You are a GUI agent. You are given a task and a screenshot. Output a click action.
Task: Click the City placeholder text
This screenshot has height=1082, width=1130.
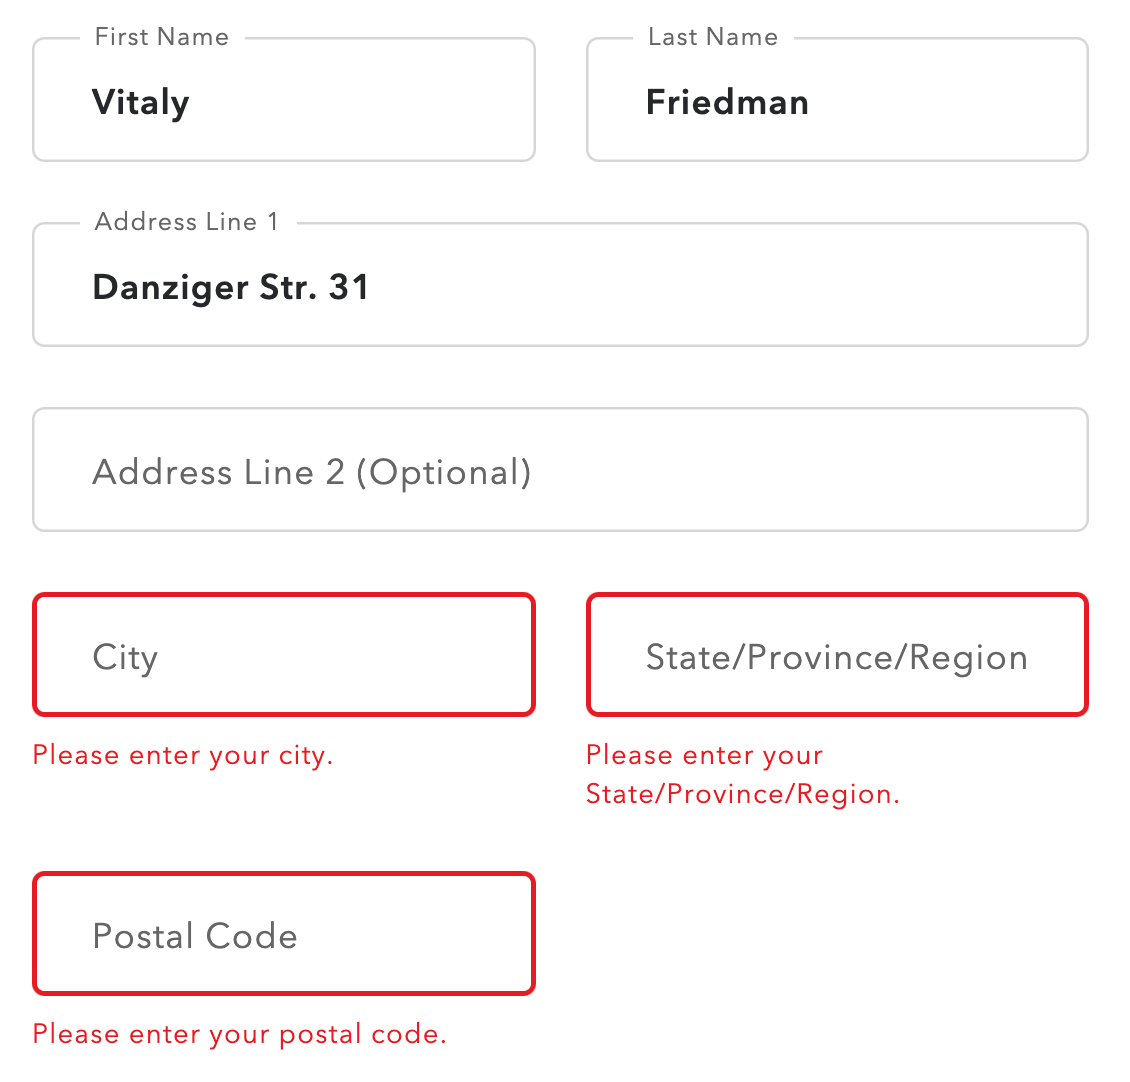(125, 657)
